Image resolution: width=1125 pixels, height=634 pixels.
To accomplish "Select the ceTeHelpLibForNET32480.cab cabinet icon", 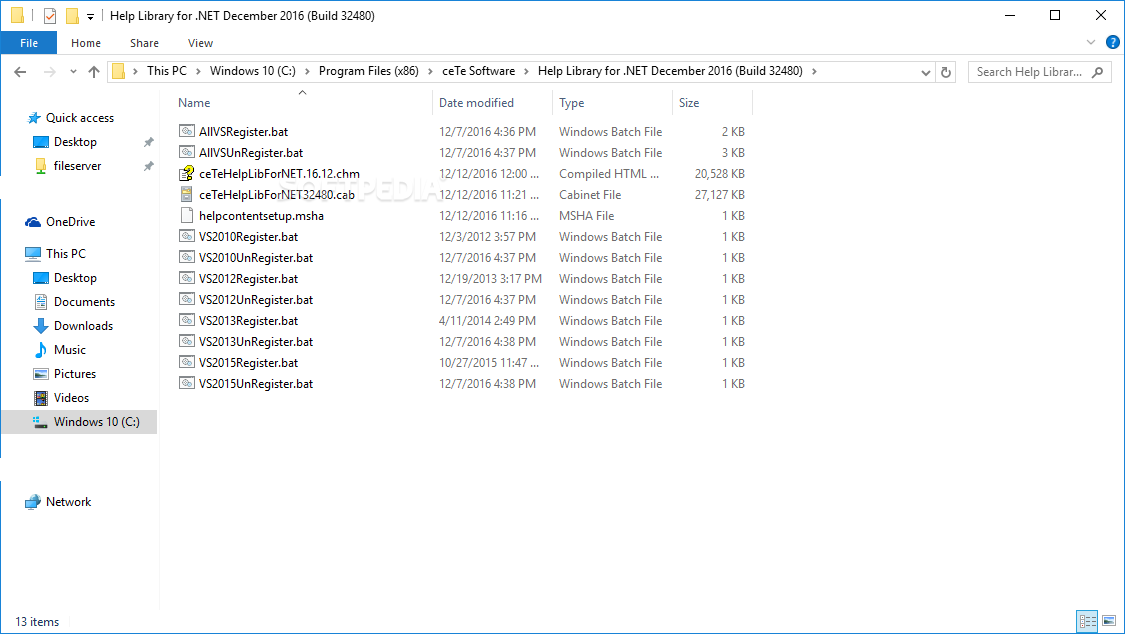I will click(x=187, y=194).
